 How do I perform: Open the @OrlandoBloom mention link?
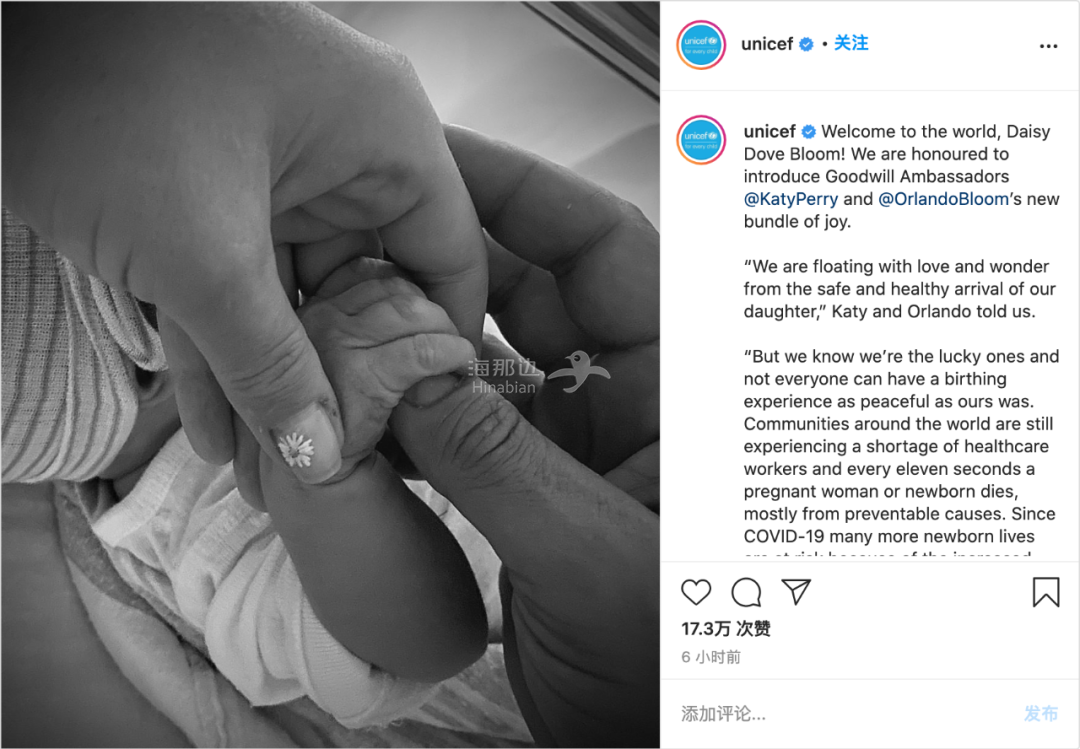[x=944, y=199]
